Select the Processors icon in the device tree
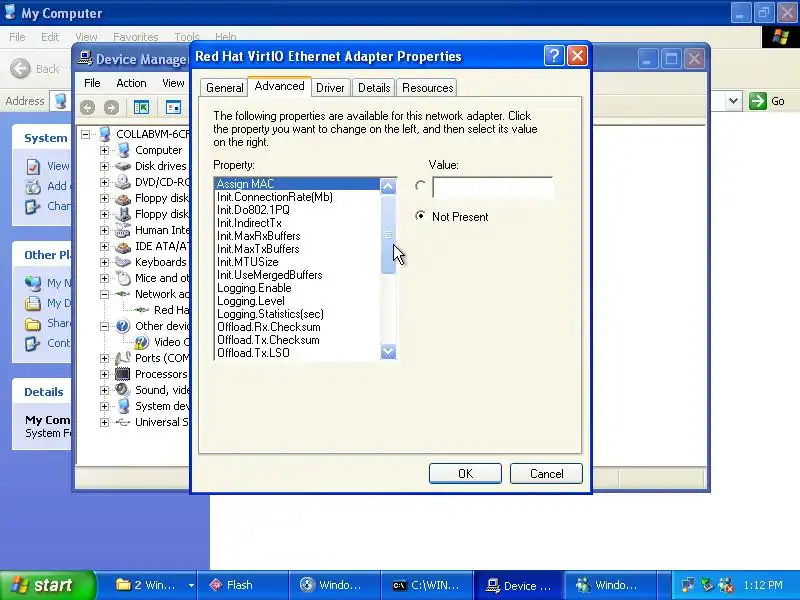 123,374
